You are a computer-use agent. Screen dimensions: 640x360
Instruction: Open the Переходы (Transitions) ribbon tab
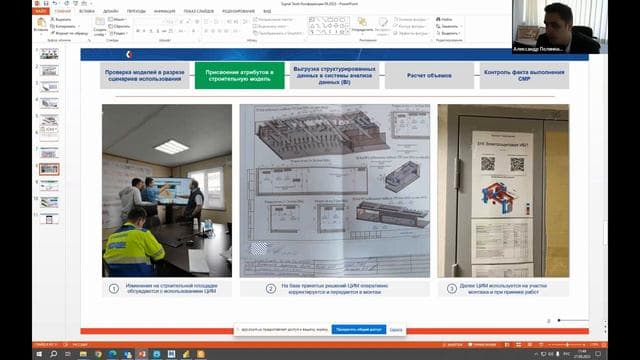[136, 11]
